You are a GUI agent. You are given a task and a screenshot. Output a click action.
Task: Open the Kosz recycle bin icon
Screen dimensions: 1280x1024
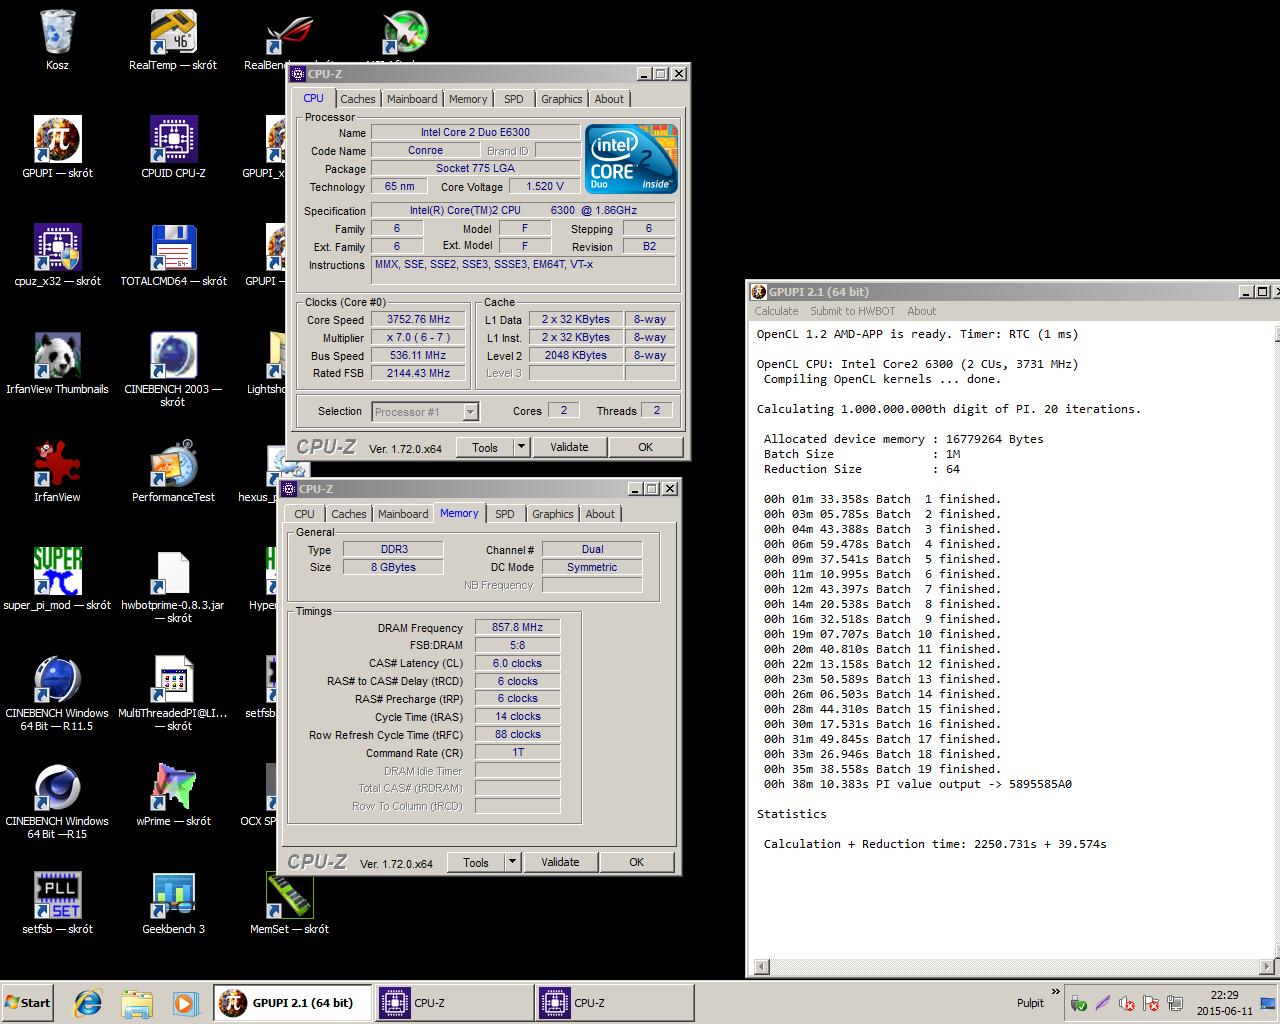(x=57, y=40)
